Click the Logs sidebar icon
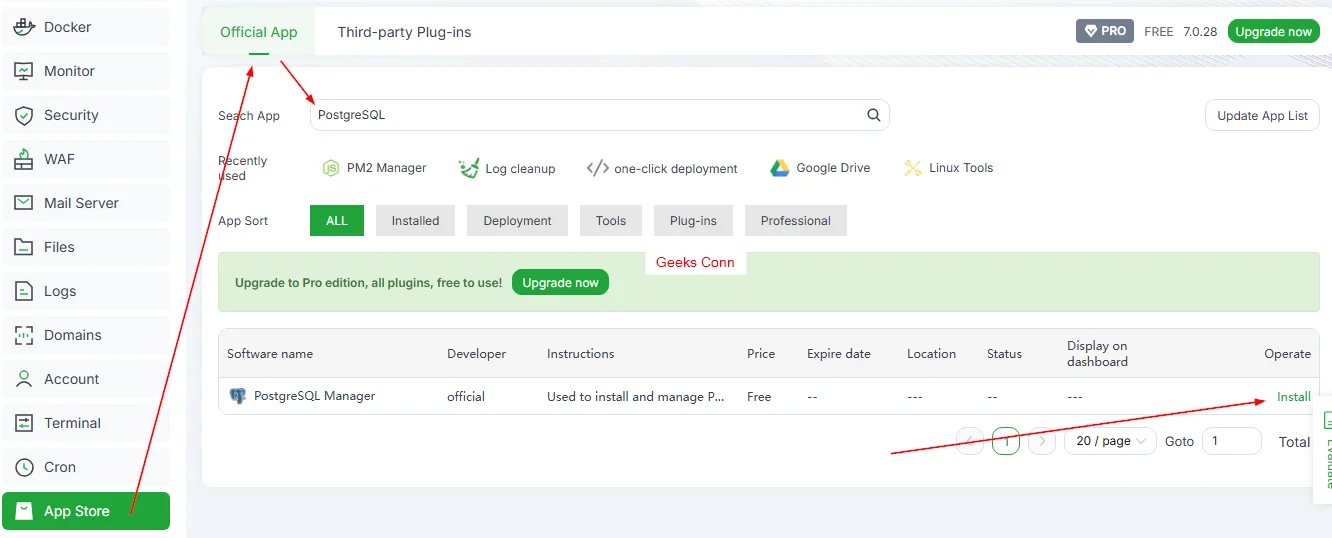Screen dimensions: 1332x538 [25, 291]
